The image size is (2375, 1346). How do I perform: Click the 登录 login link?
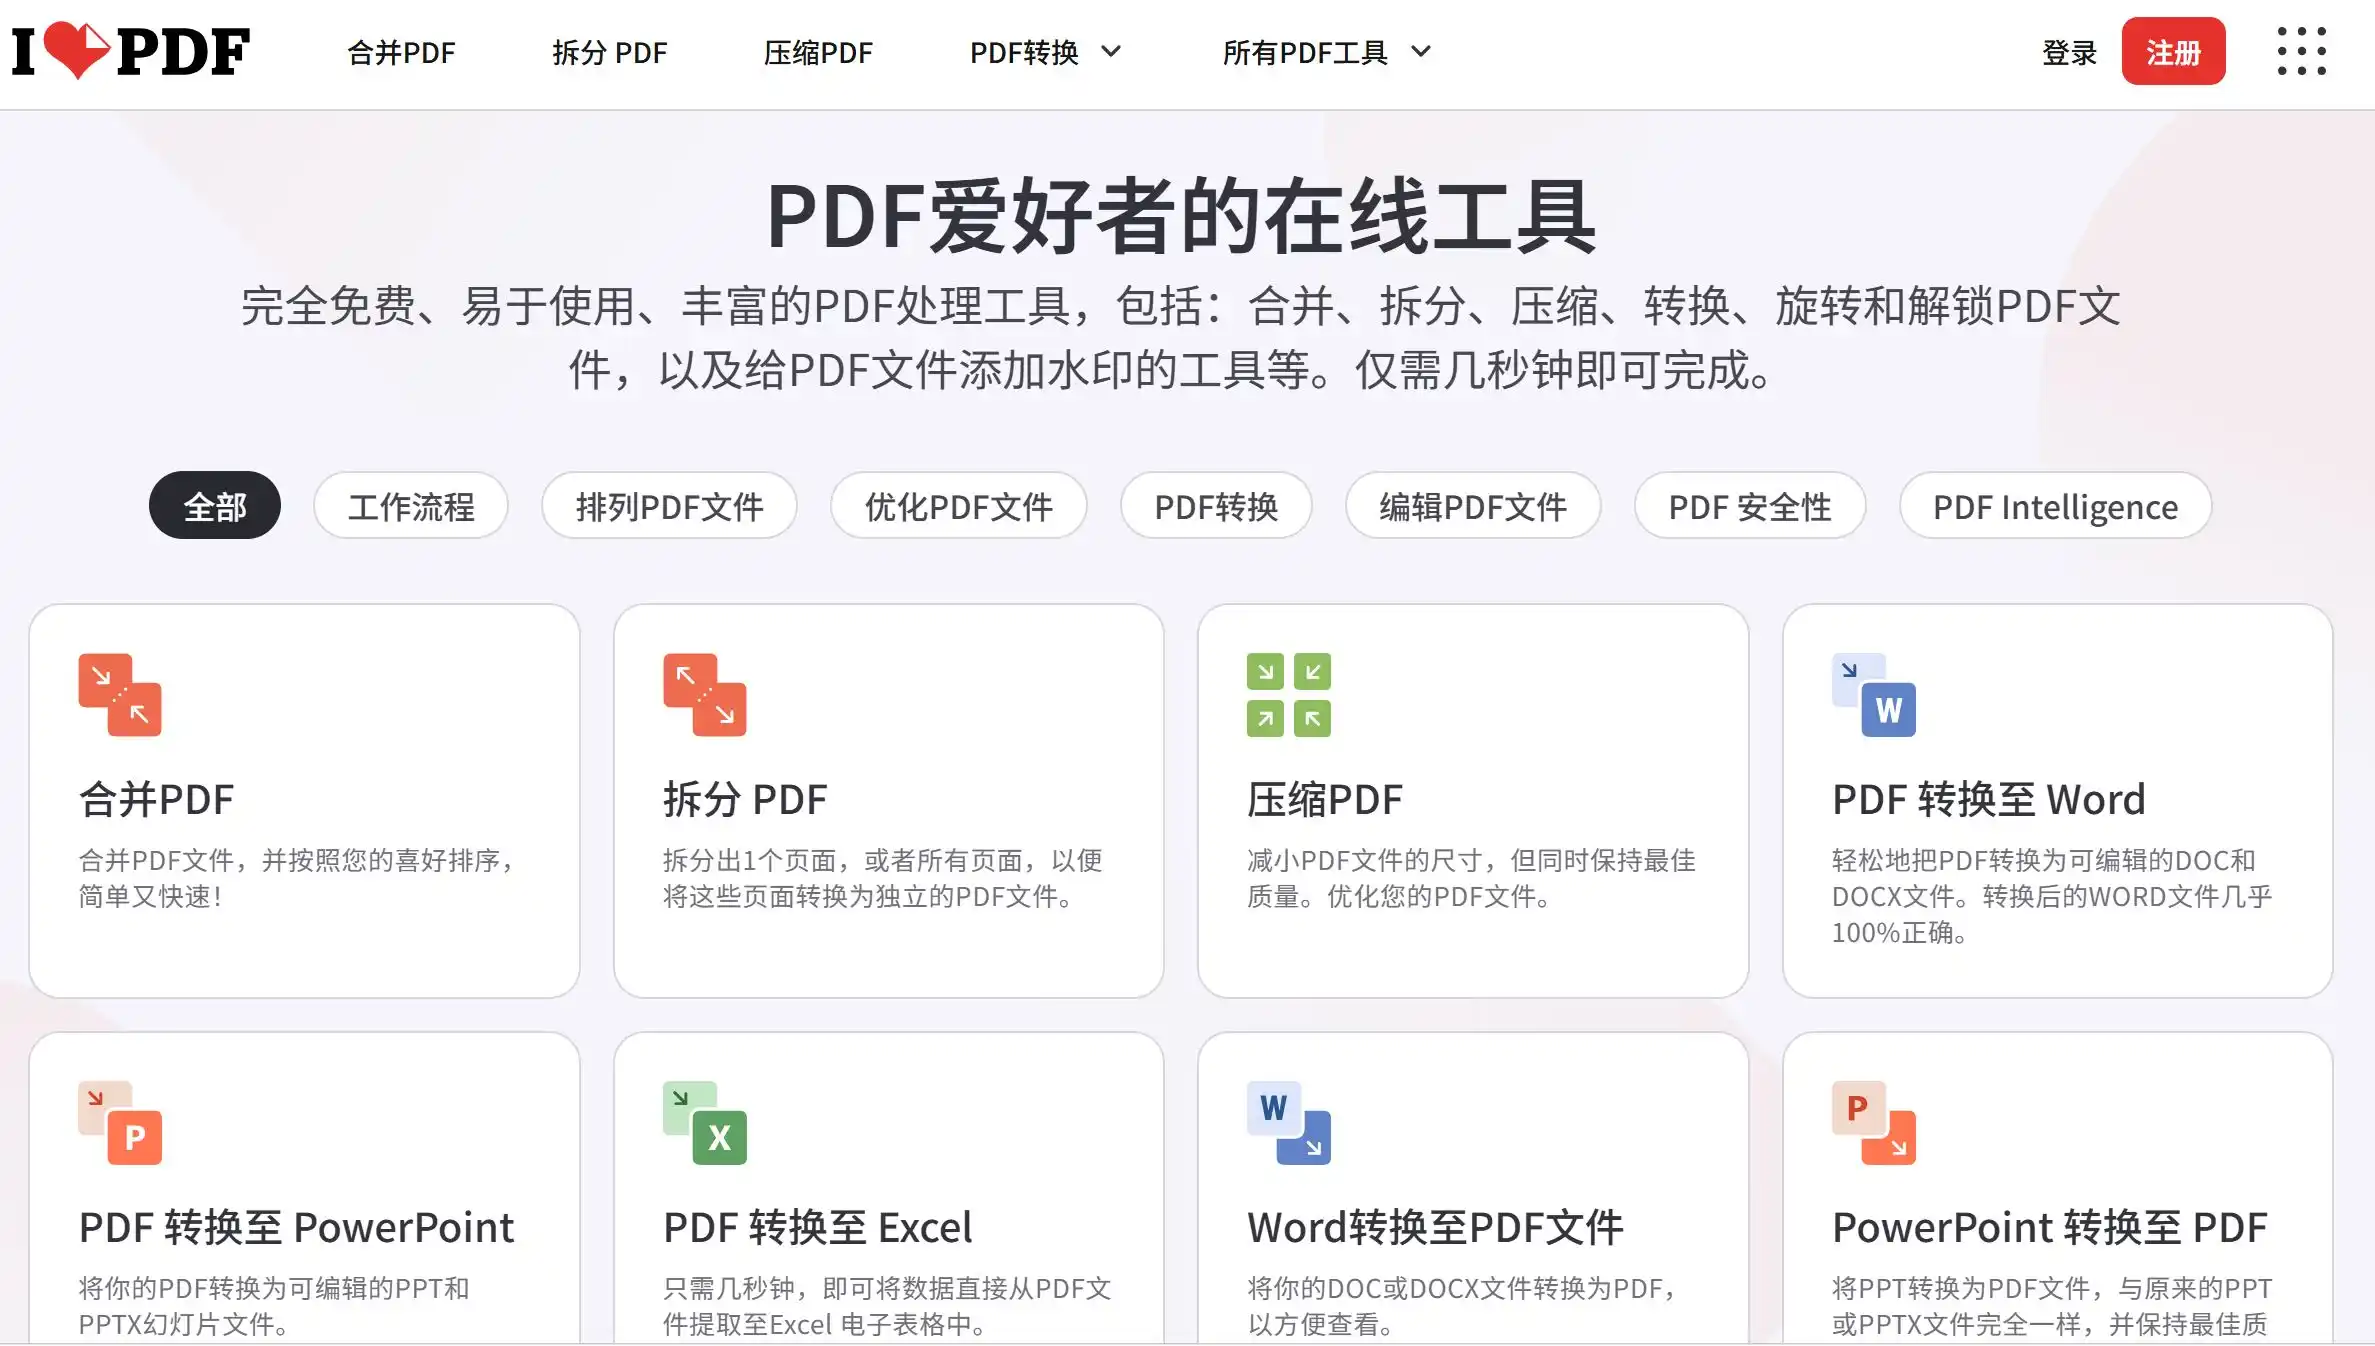coord(2069,52)
